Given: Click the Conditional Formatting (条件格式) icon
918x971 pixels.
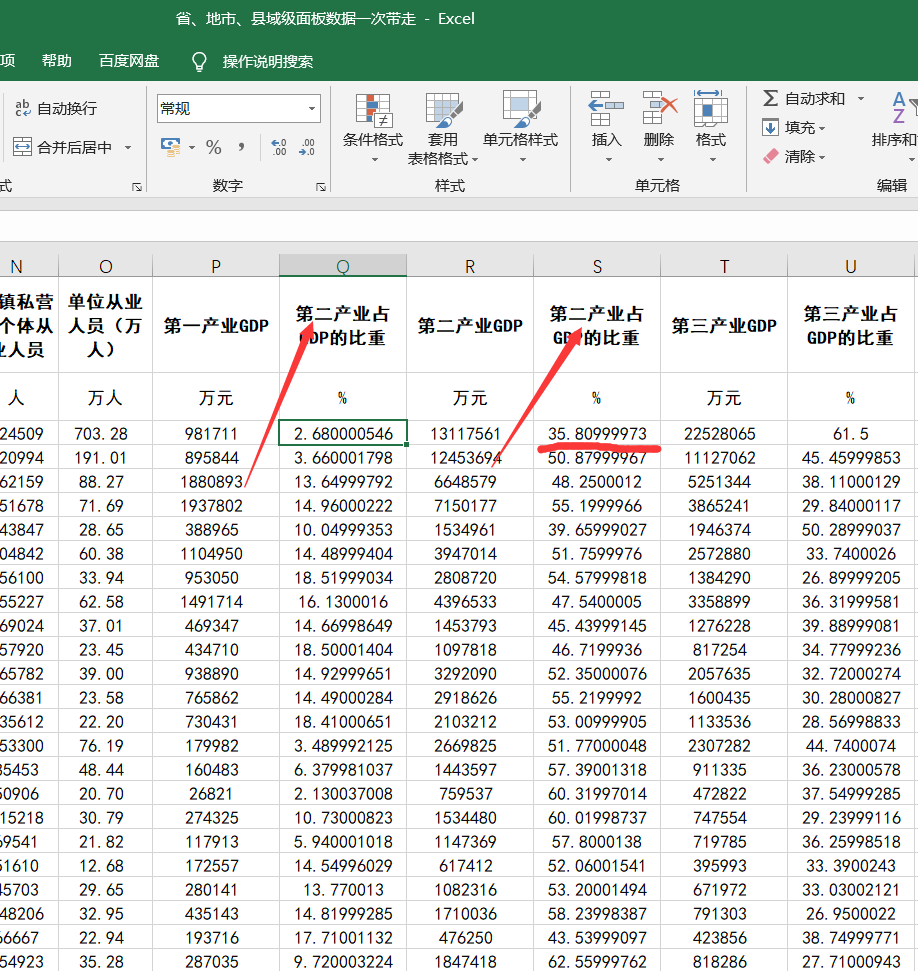Looking at the screenshot, I should 373,110.
